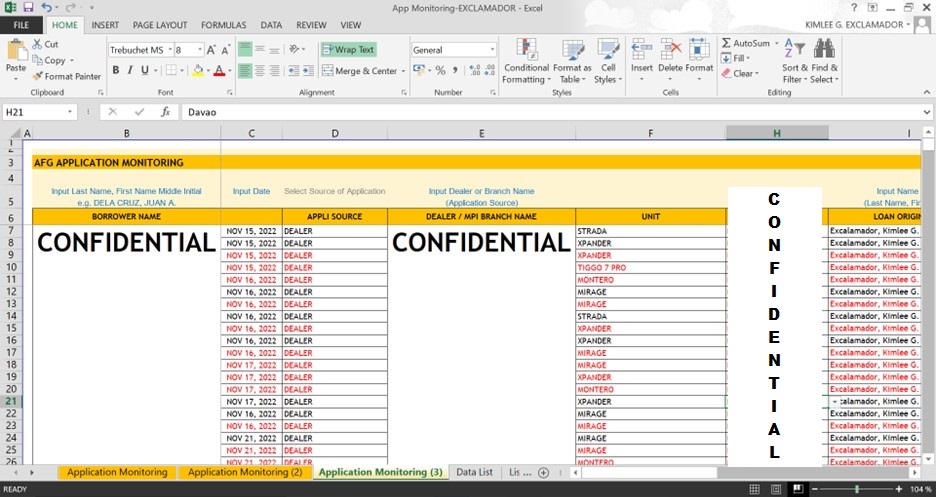Screen dimensions: 936x497
Task: Click the Insert Function fx button
Action: (166, 112)
